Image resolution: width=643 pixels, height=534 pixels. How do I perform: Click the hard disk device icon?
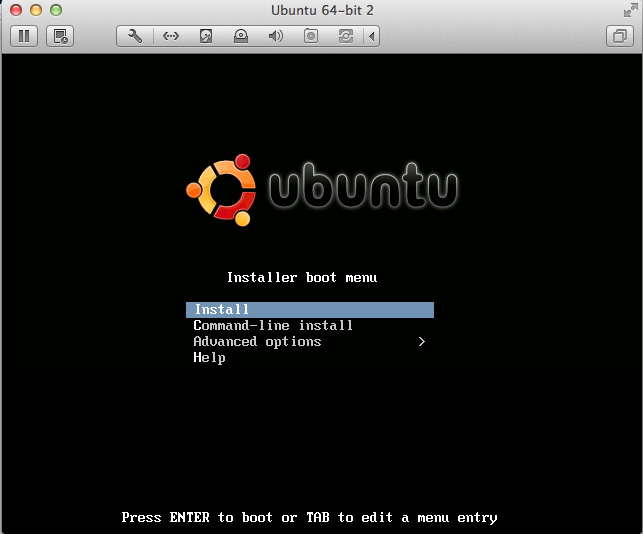[x=206, y=36]
